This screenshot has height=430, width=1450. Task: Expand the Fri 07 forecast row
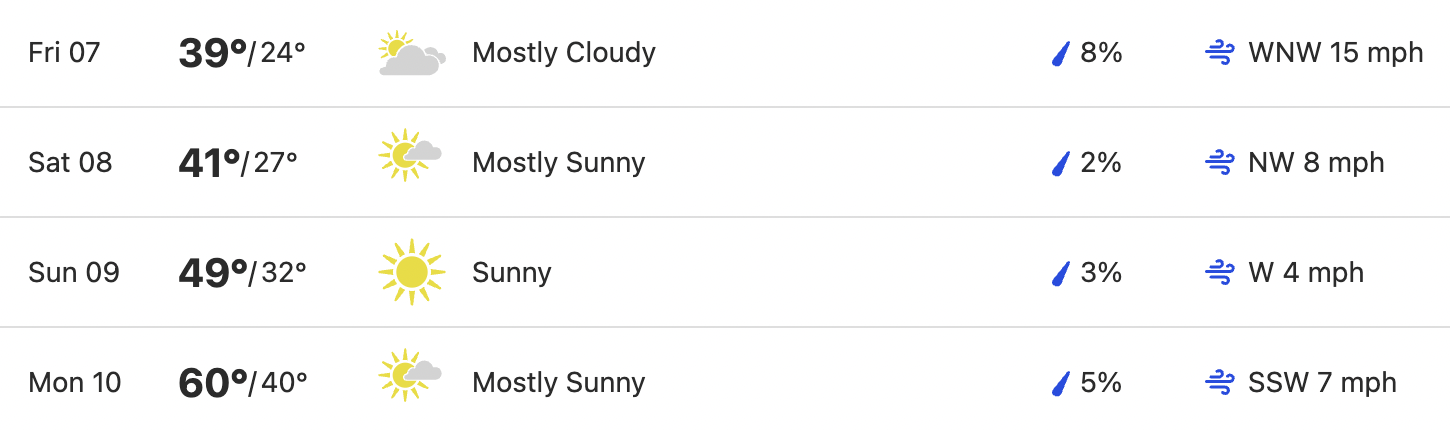click(x=725, y=53)
